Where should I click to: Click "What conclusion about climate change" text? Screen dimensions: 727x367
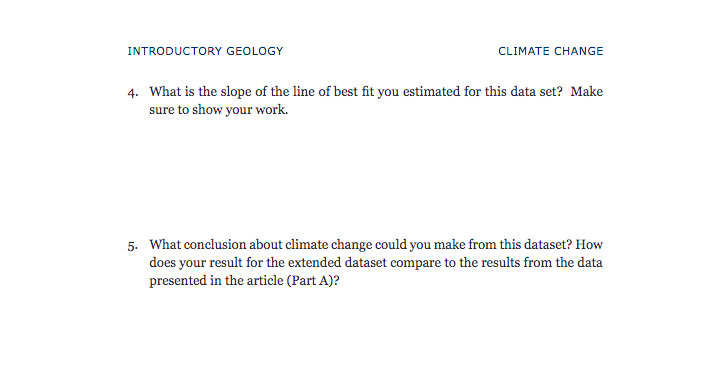(x=261, y=245)
